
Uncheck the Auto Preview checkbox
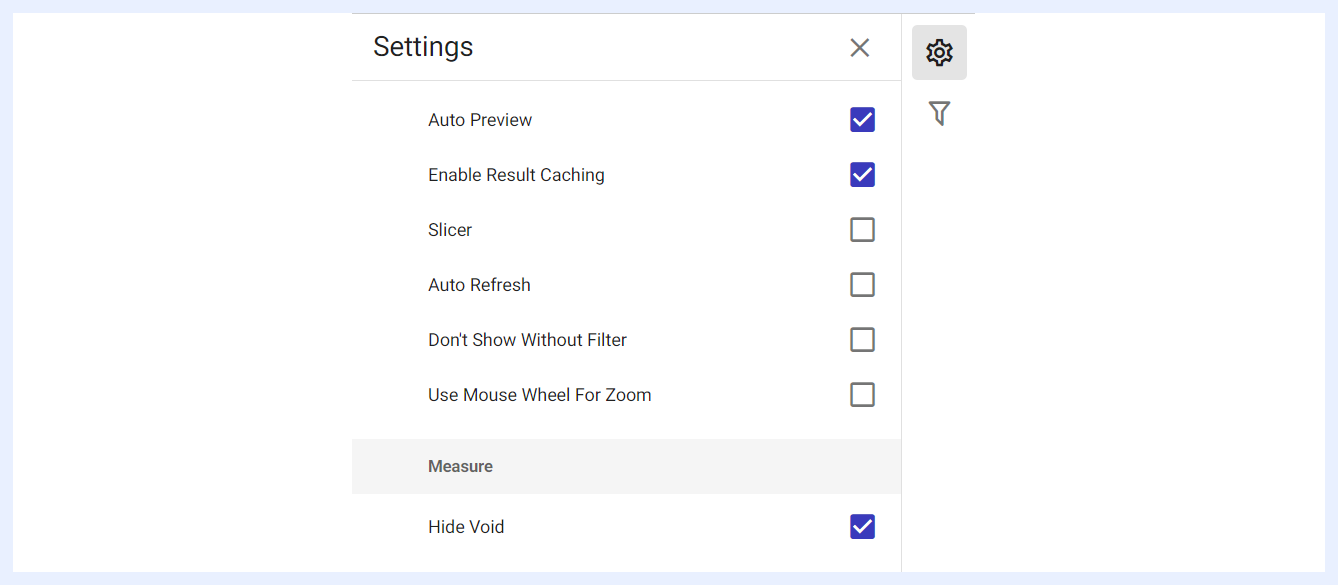[862, 120]
